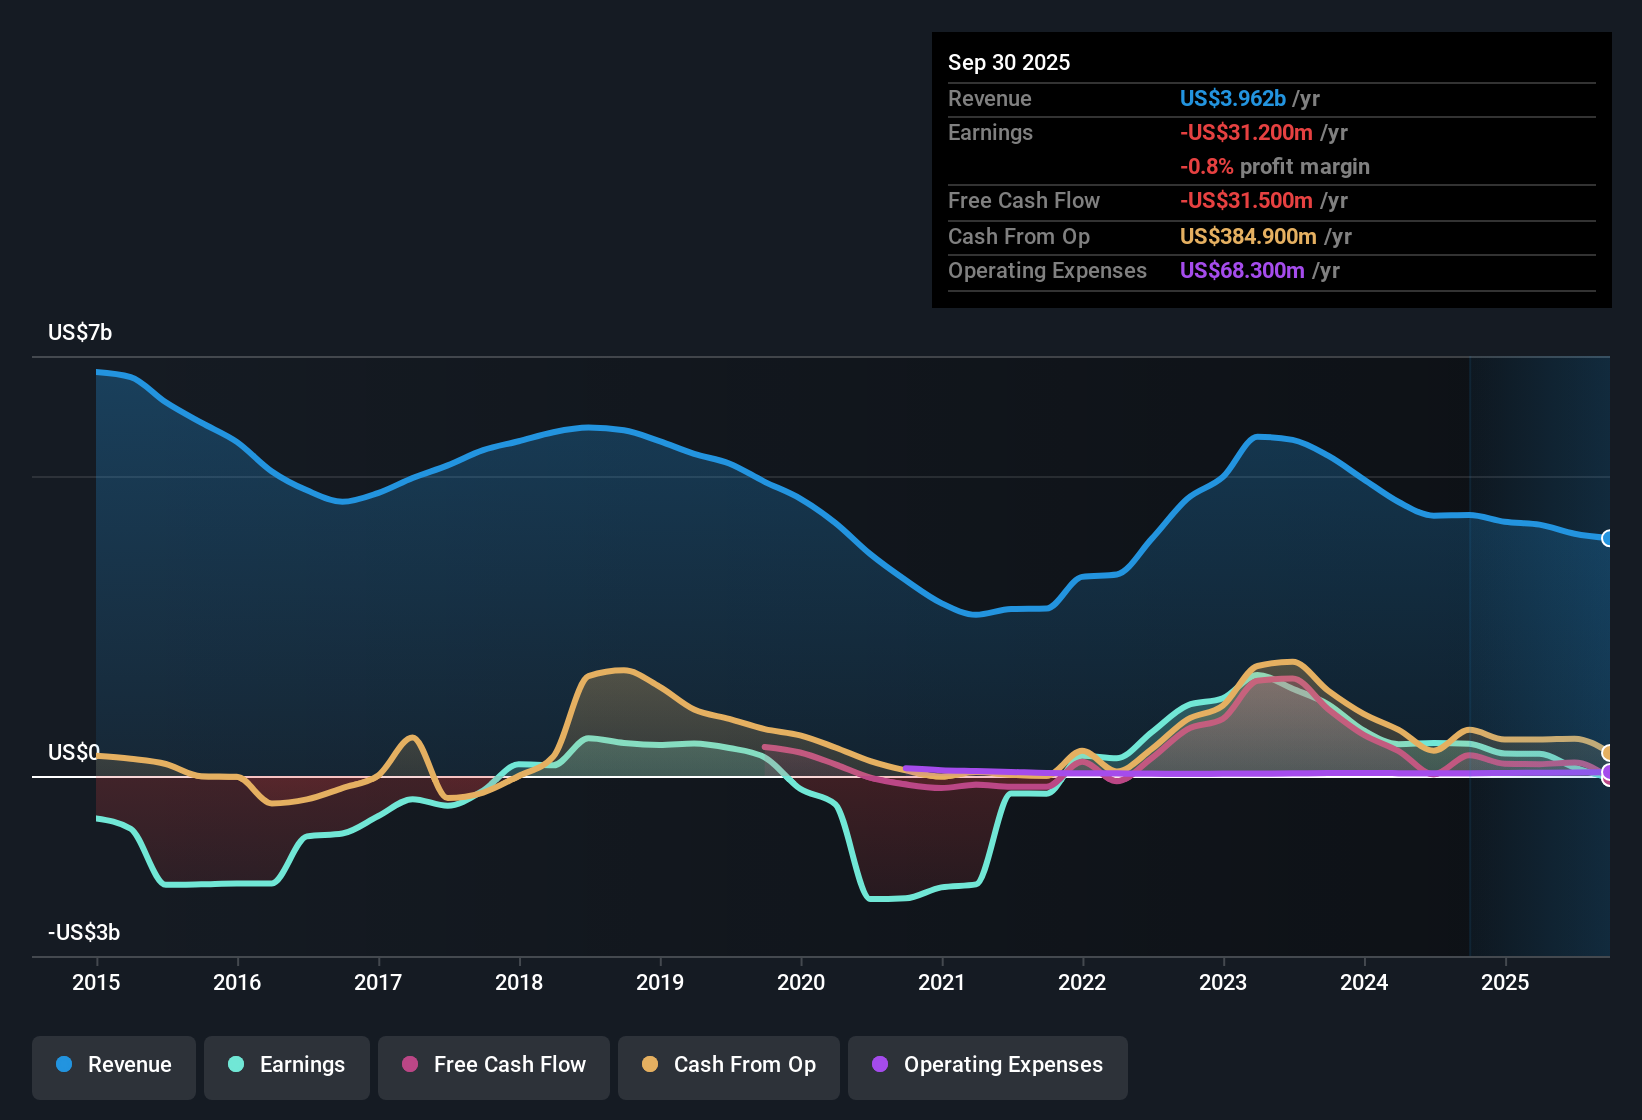Toggle the Cash From Op legend button
This screenshot has height=1120, width=1642.
[729, 1068]
